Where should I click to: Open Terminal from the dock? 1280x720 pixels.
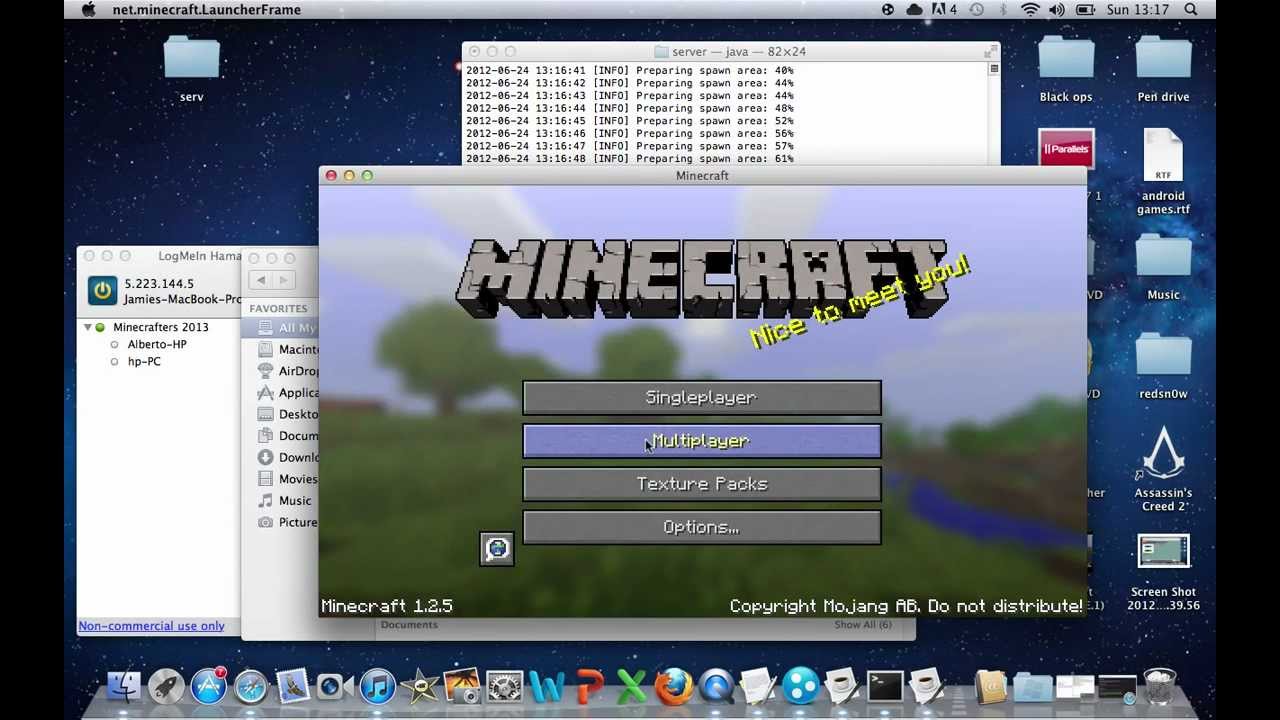(x=885, y=687)
